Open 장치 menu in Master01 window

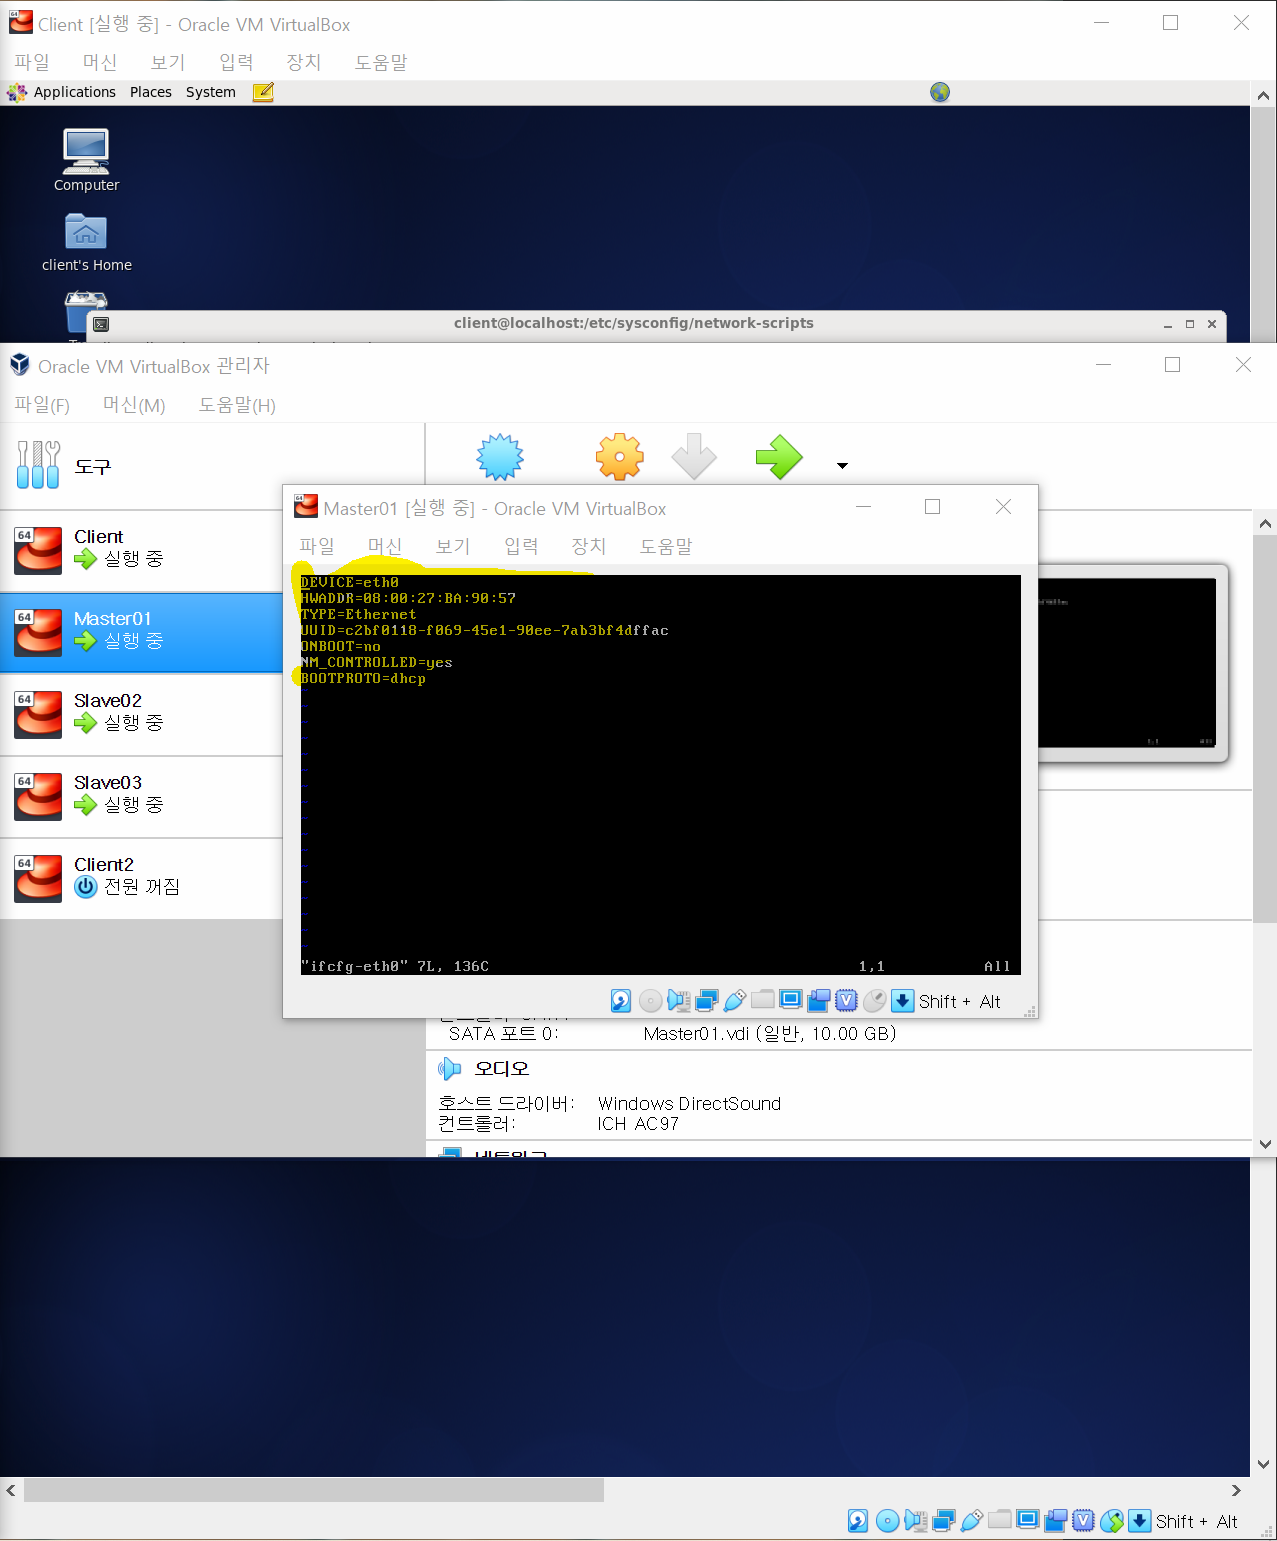[x=589, y=546]
